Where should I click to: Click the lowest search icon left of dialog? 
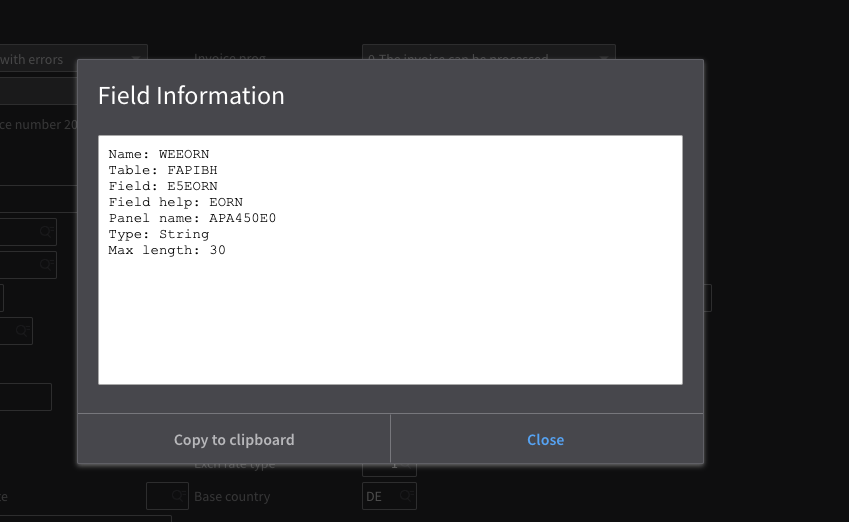click(x=22, y=330)
